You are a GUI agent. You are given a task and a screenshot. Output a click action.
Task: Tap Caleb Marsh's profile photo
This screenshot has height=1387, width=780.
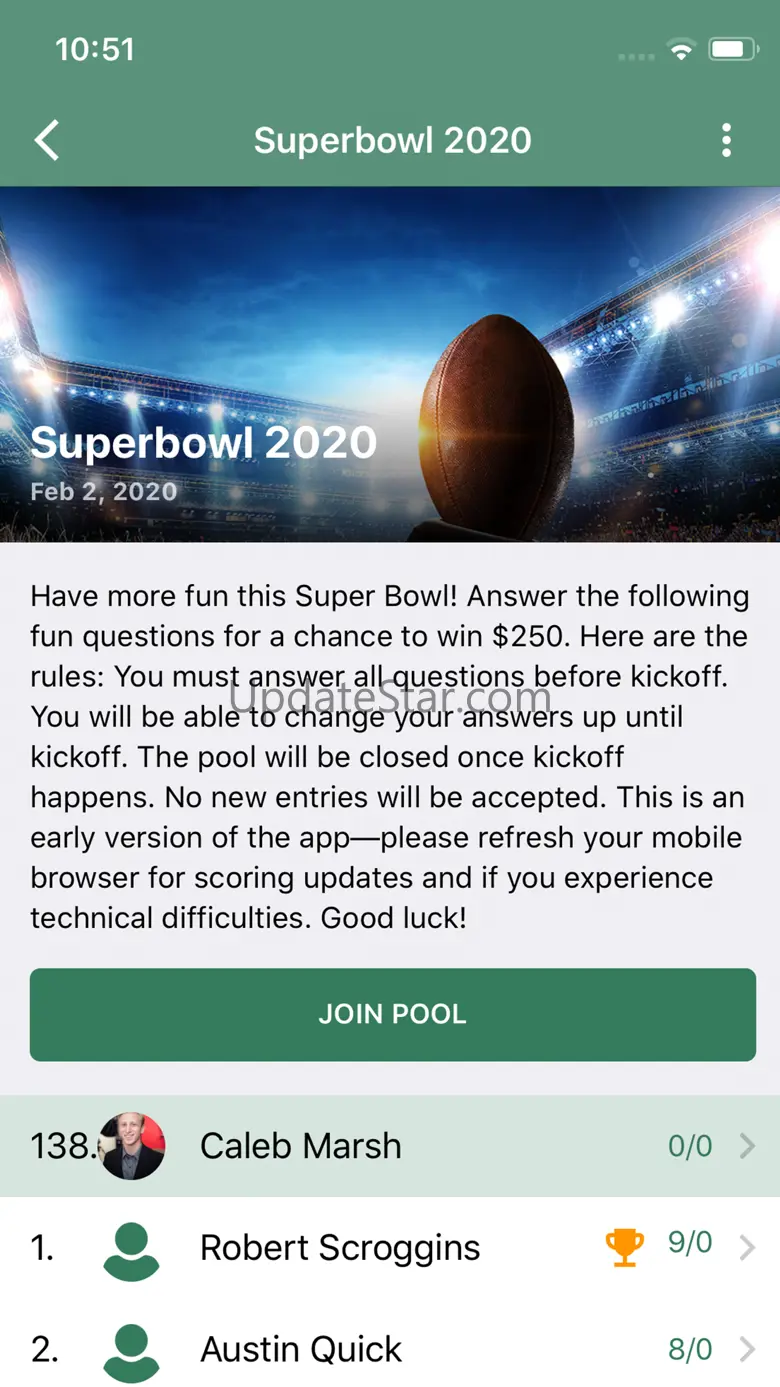[x=132, y=1146]
